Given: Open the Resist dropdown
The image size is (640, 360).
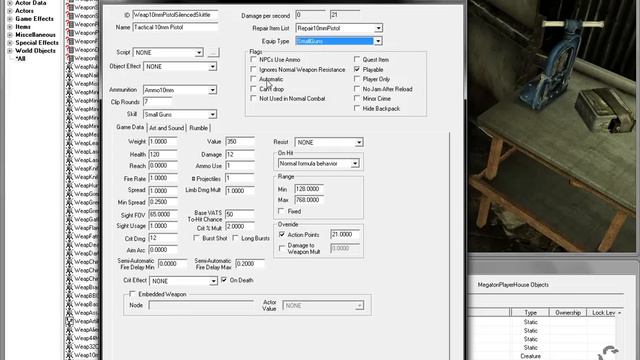Looking at the screenshot, I should coord(359,142).
